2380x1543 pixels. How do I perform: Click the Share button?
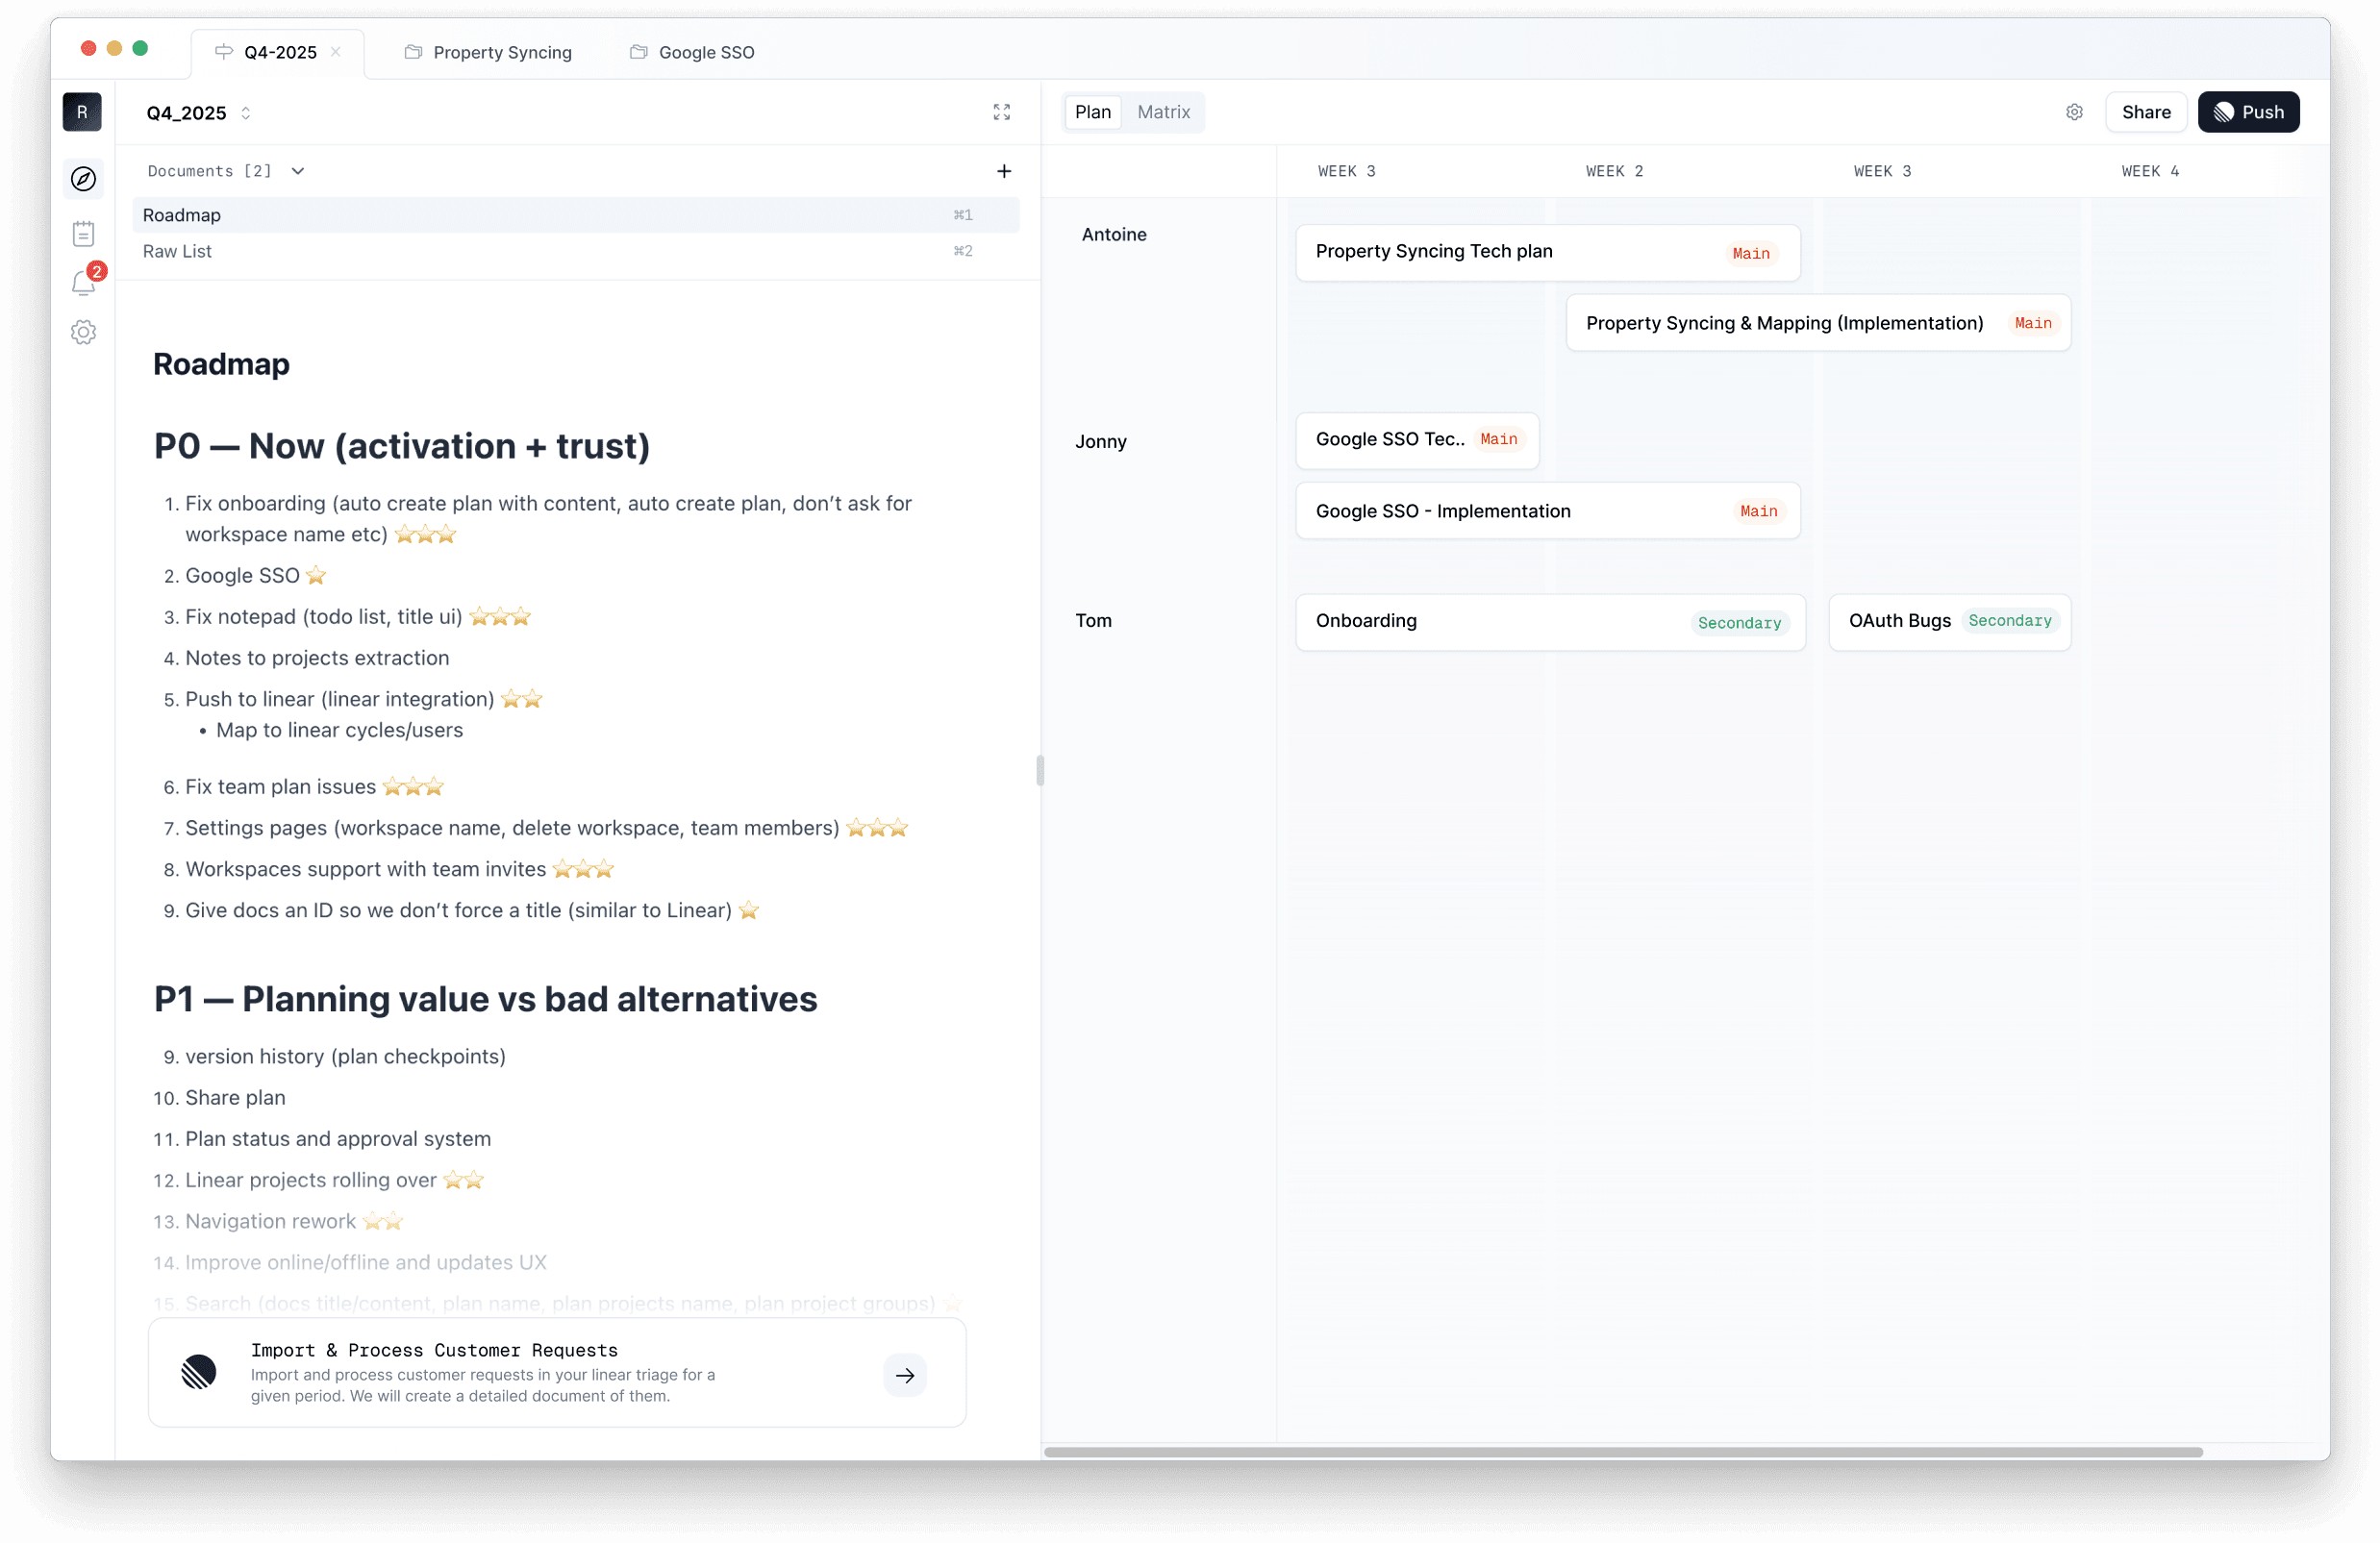point(2145,112)
